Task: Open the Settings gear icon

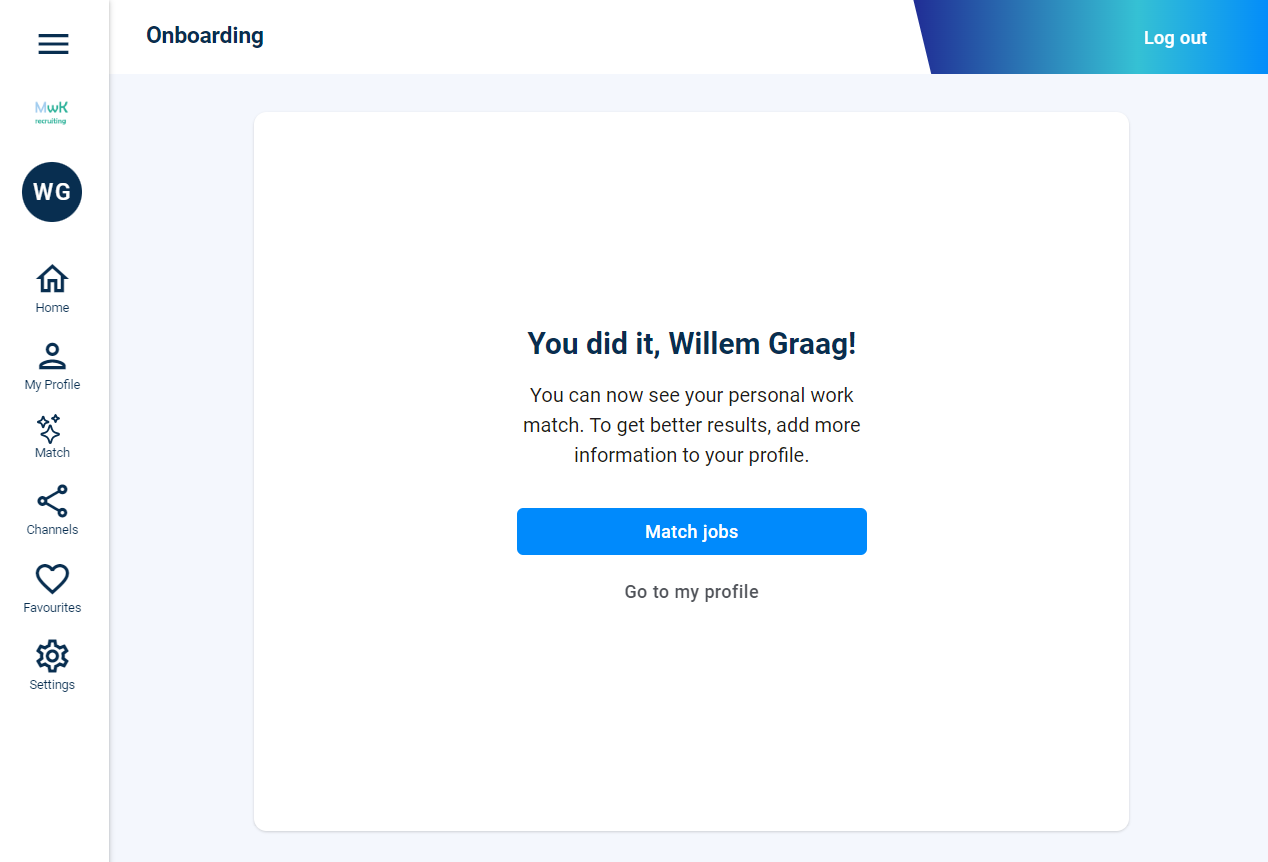Action: point(52,656)
